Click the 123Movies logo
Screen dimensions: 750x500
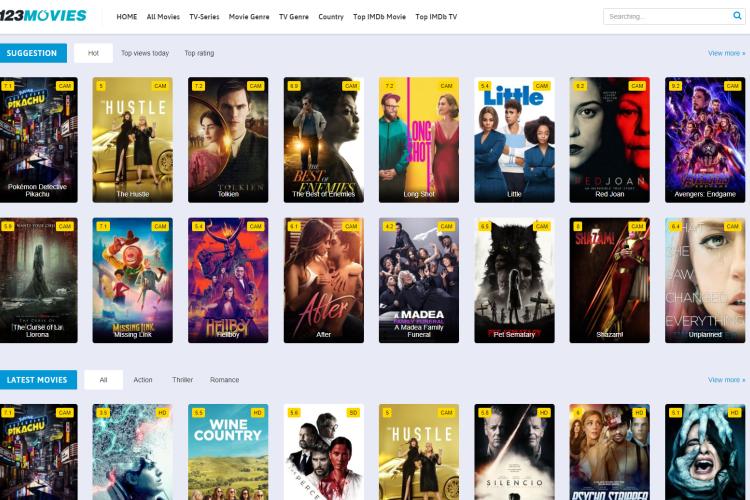click(x=43, y=16)
